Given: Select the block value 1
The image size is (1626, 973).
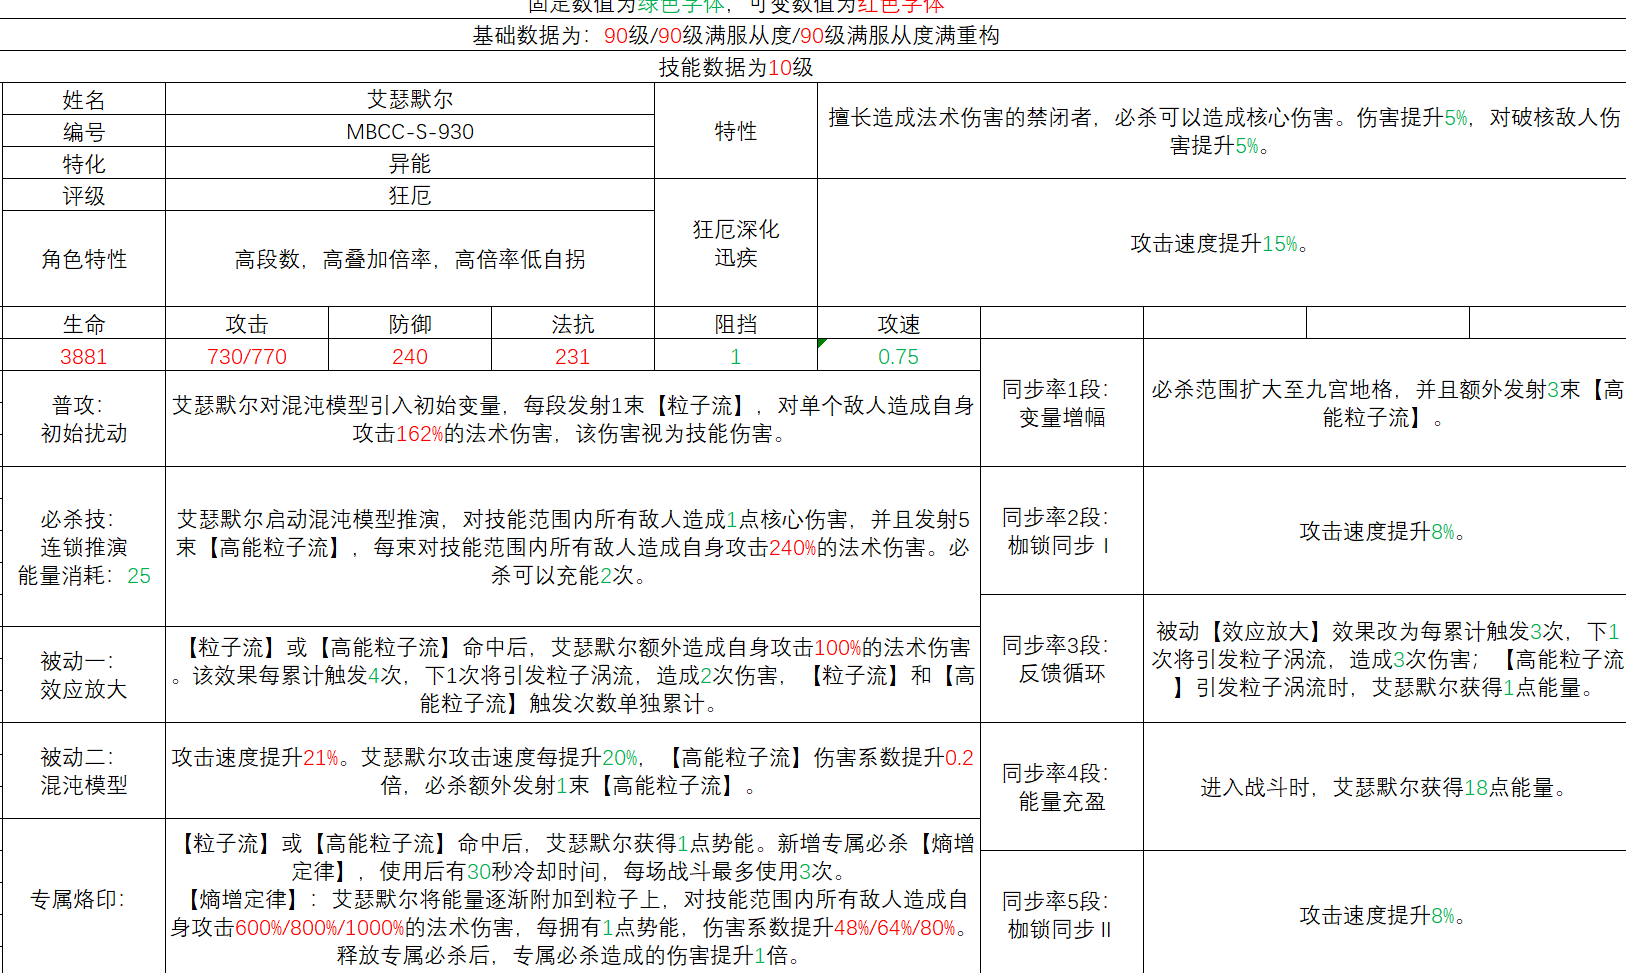Looking at the screenshot, I should click(x=736, y=356).
